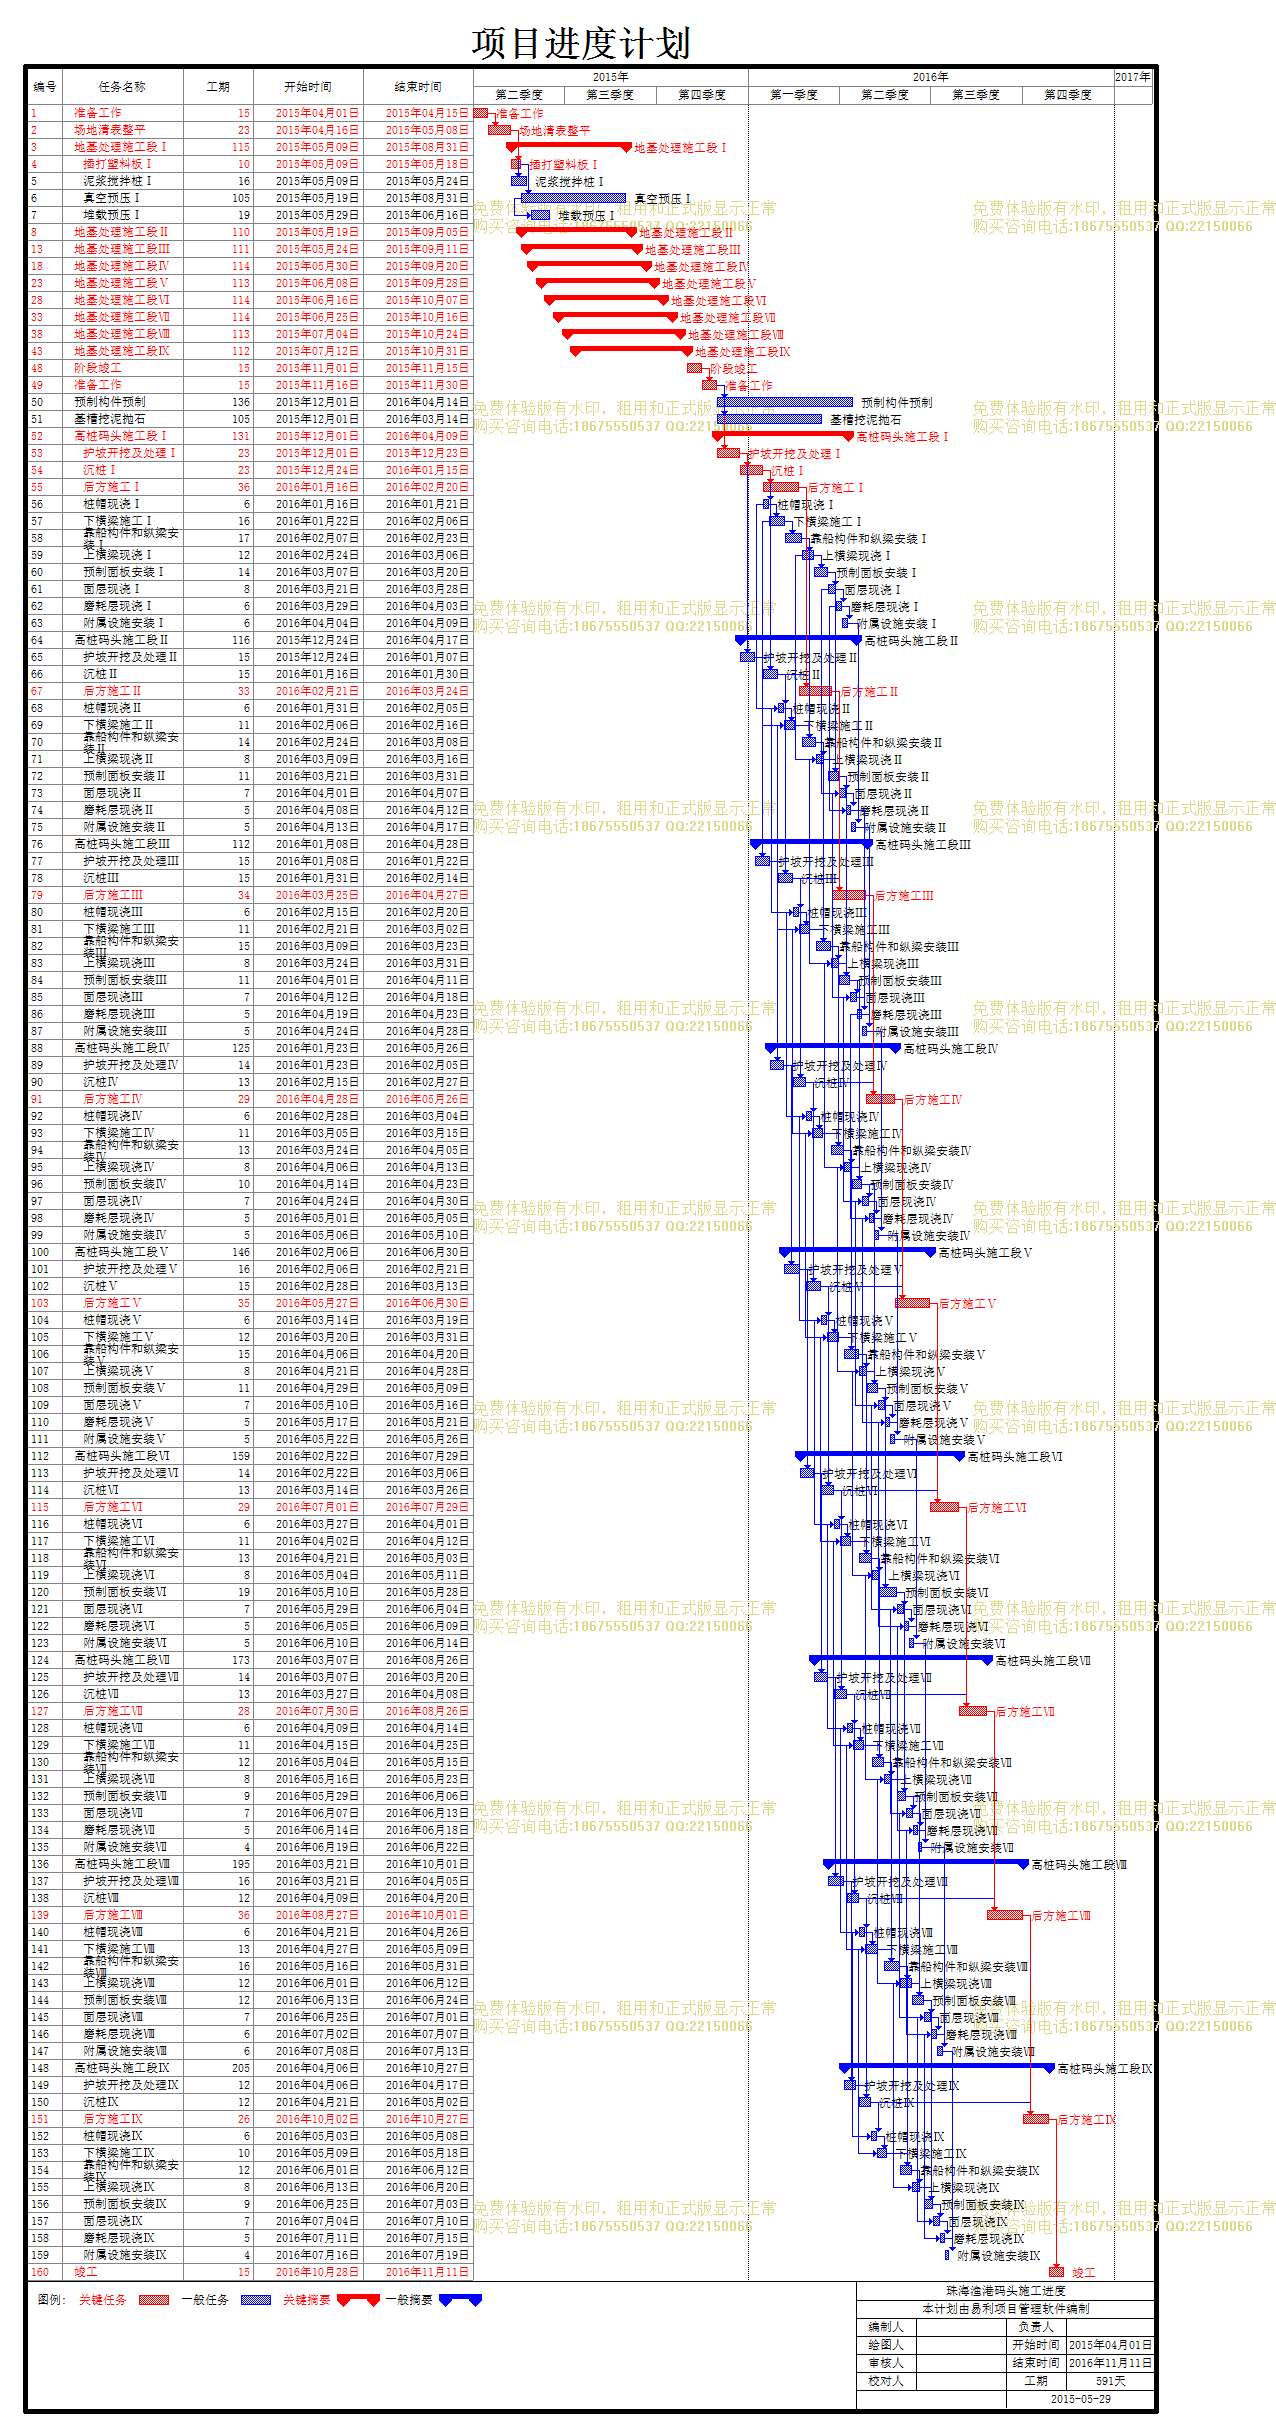Screen dimensions: 1276x2435
Task: Click the 预制构件预制 blue Gantt bar
Action: 785,402
